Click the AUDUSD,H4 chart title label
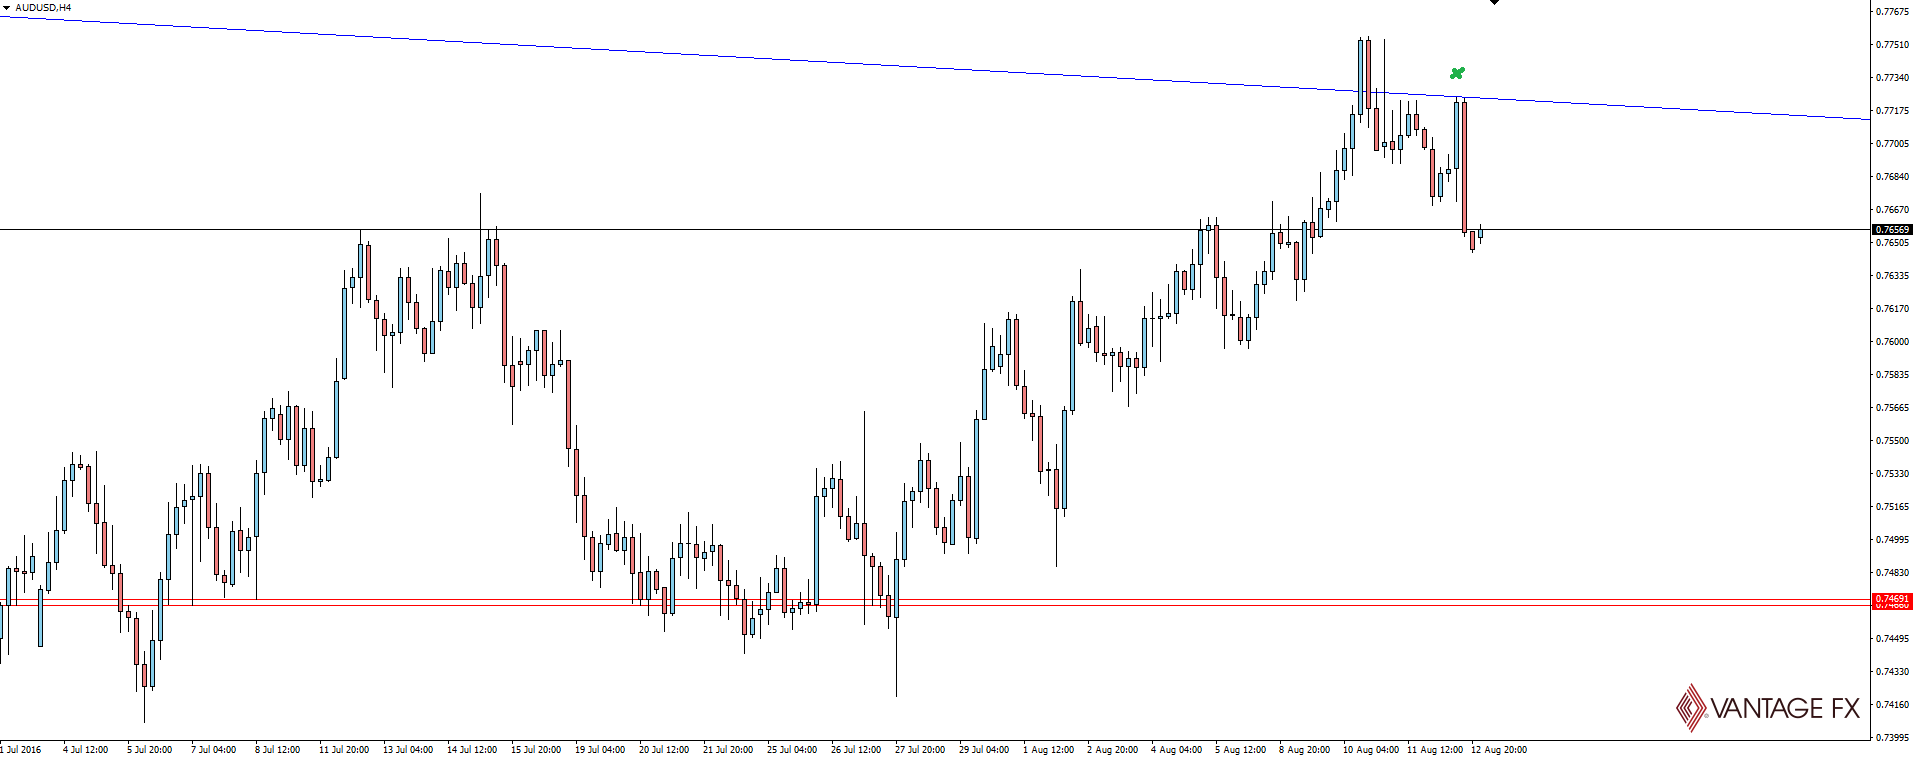Viewport: 1913px width, 760px height. point(43,8)
